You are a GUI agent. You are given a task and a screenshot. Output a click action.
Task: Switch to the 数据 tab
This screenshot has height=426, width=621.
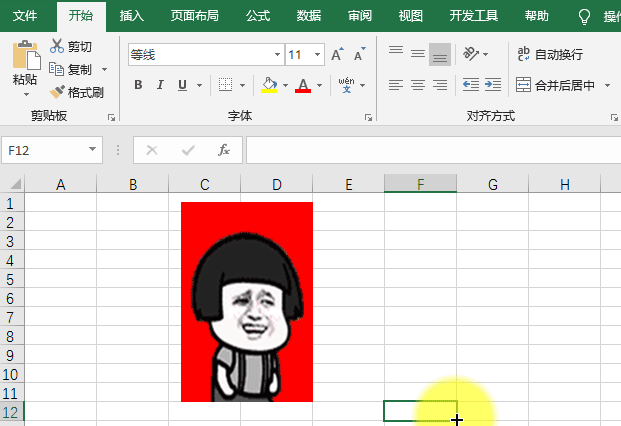coord(309,16)
